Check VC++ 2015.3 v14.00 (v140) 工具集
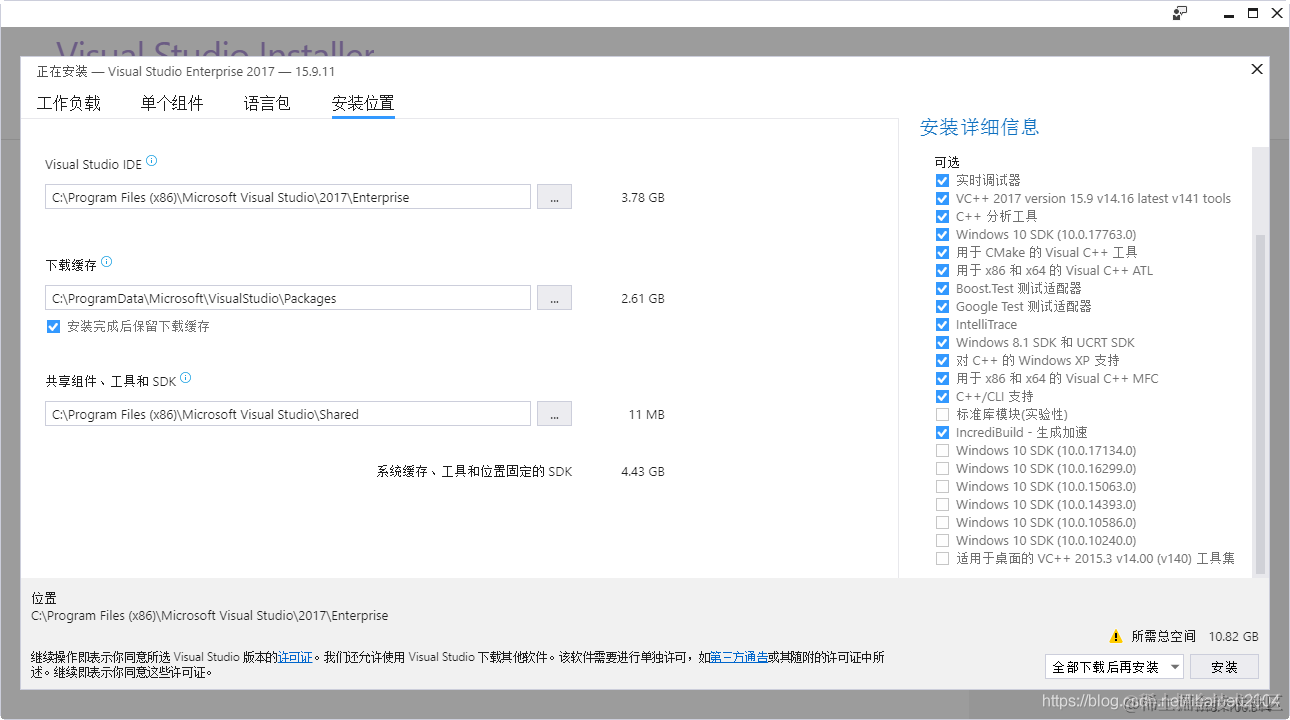 coord(942,558)
